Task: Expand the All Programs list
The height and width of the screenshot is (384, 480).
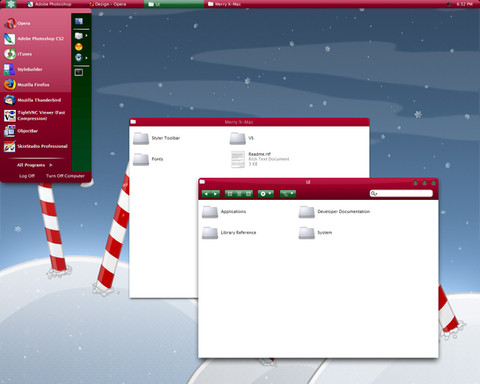Action: [x=35, y=165]
